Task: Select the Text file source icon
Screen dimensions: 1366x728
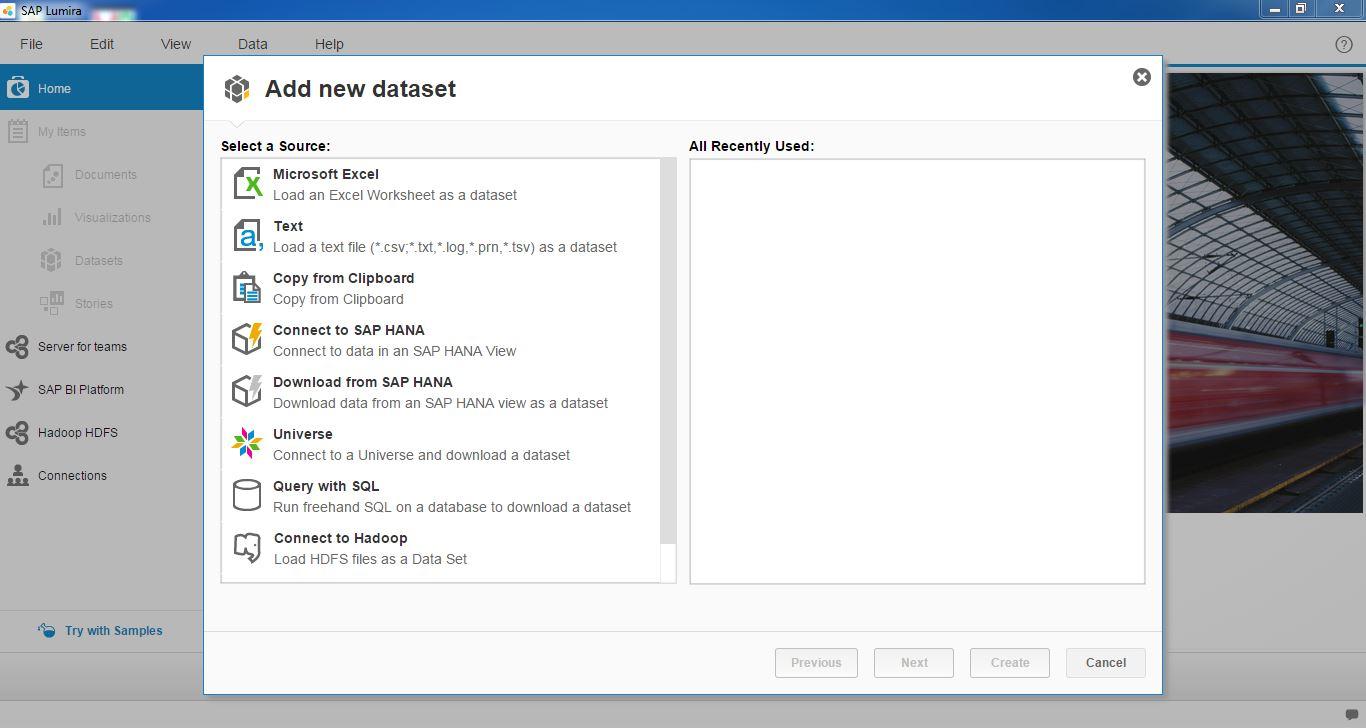Action: (247, 236)
